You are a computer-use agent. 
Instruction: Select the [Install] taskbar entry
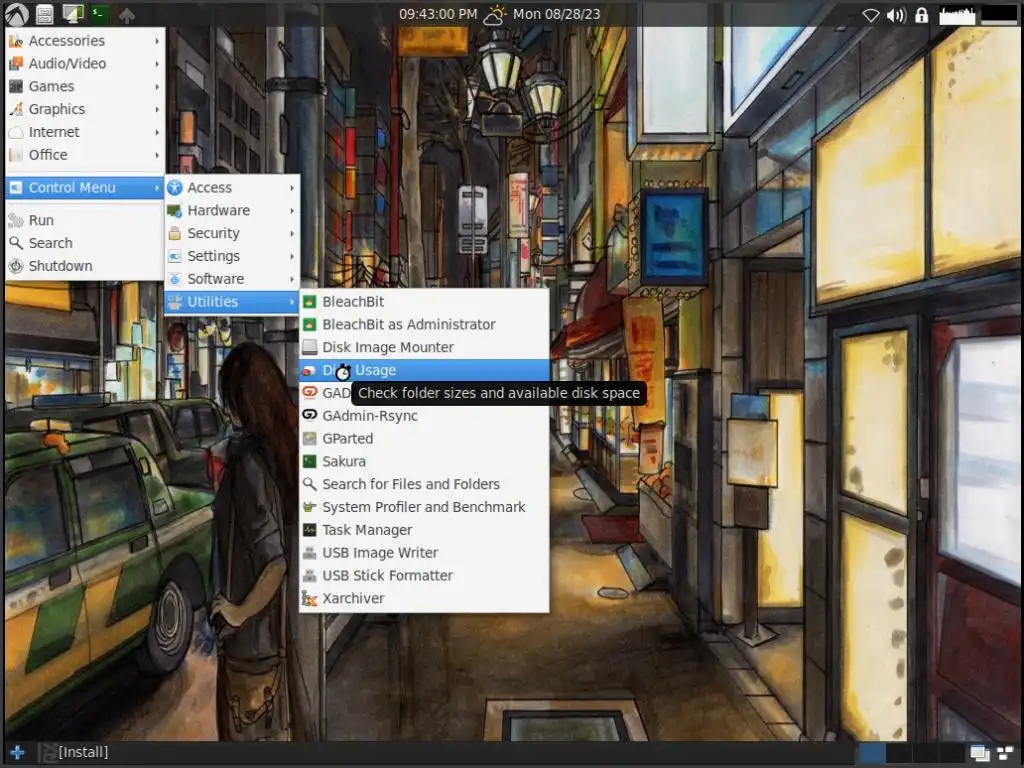(x=73, y=752)
